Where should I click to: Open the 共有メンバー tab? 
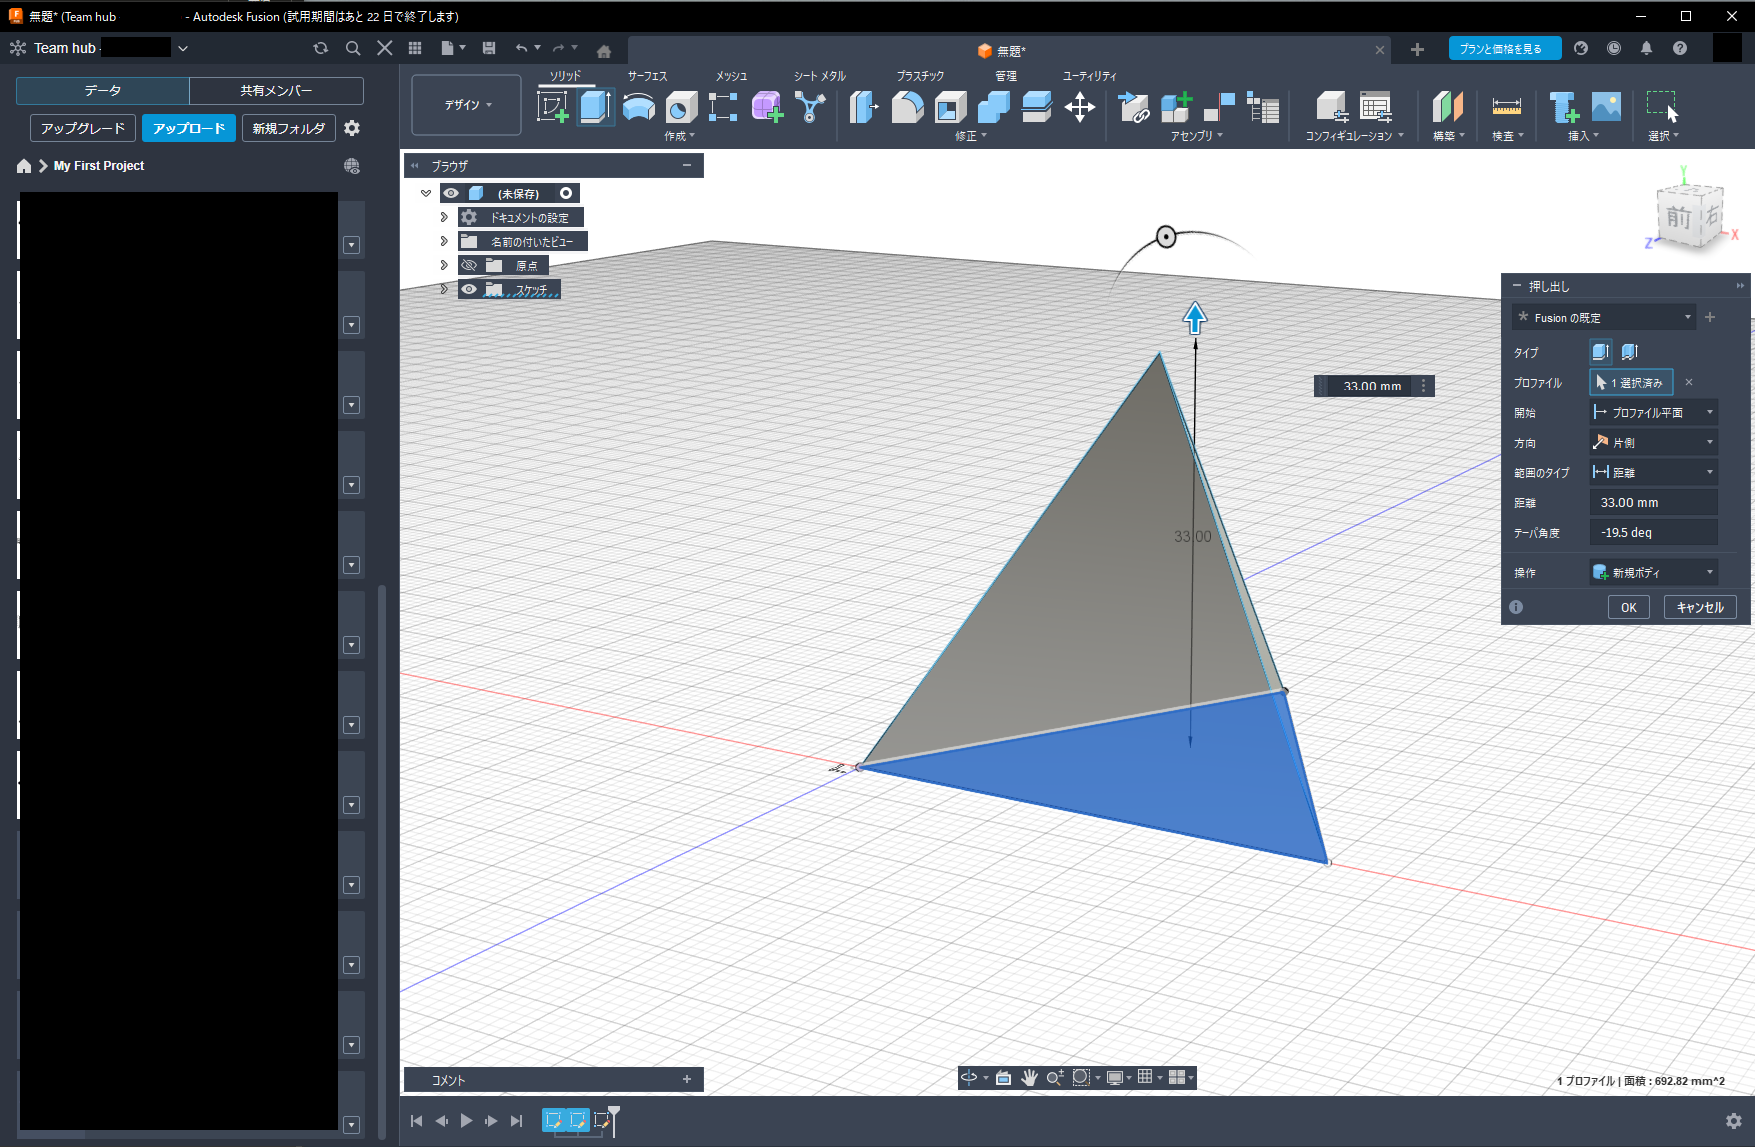coord(276,91)
